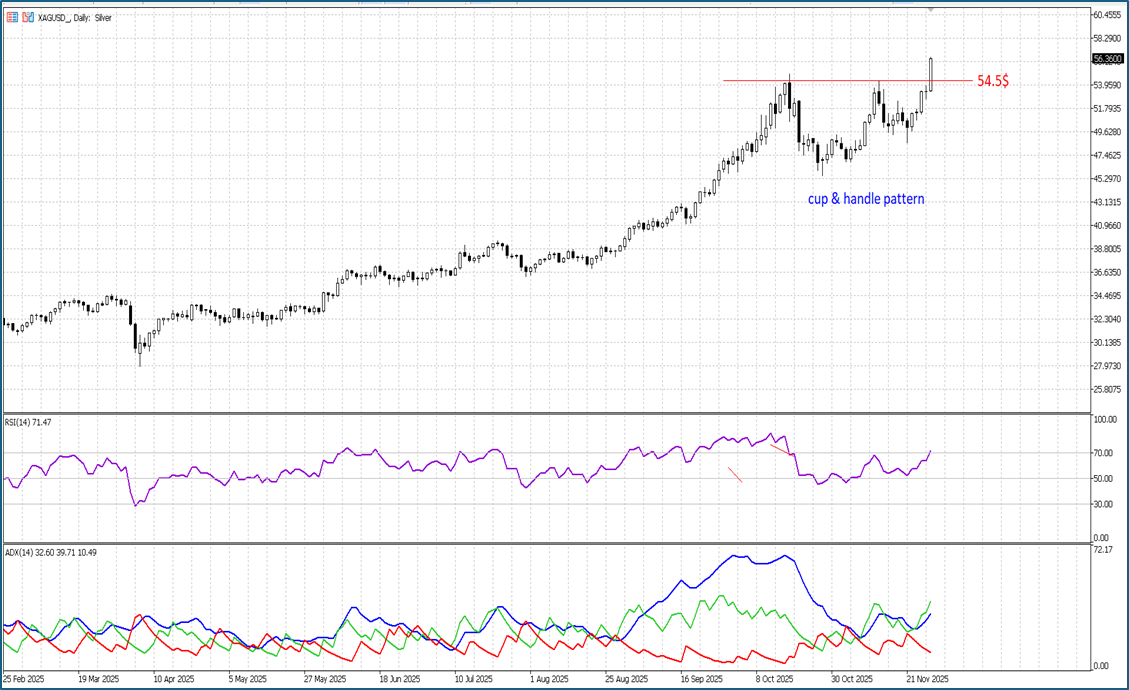Screen dimensions: 1129x690
Task: Select the 25 Aug 2025 date label
Action: coord(626,678)
